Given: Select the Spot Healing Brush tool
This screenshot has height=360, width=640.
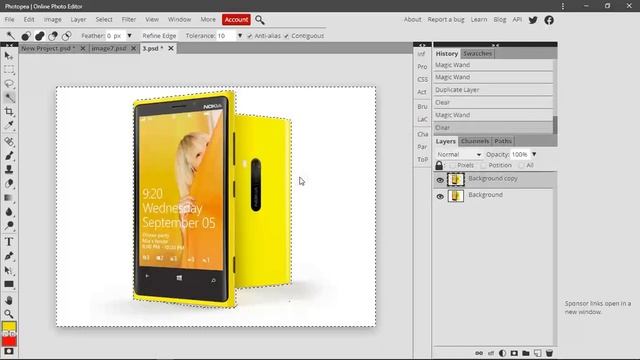Looking at the screenshot, I should tap(9, 142).
